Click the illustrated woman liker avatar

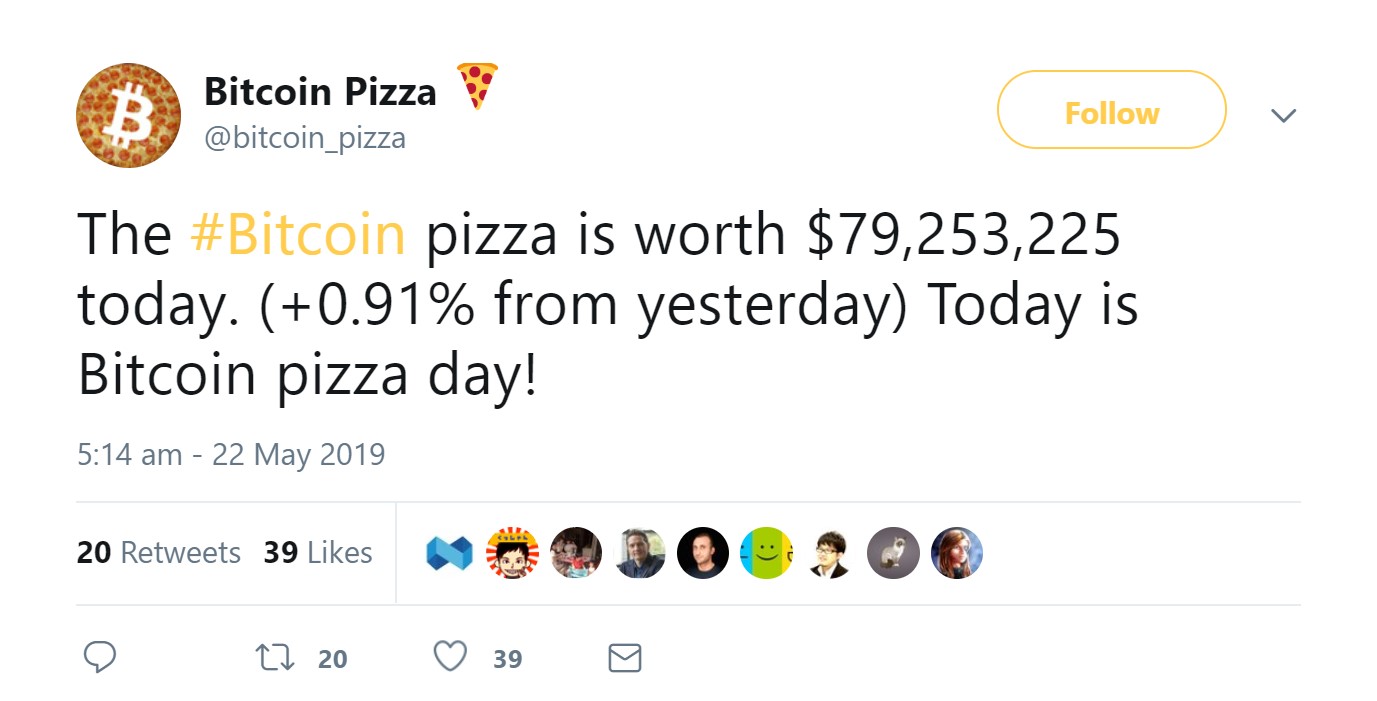(x=957, y=553)
